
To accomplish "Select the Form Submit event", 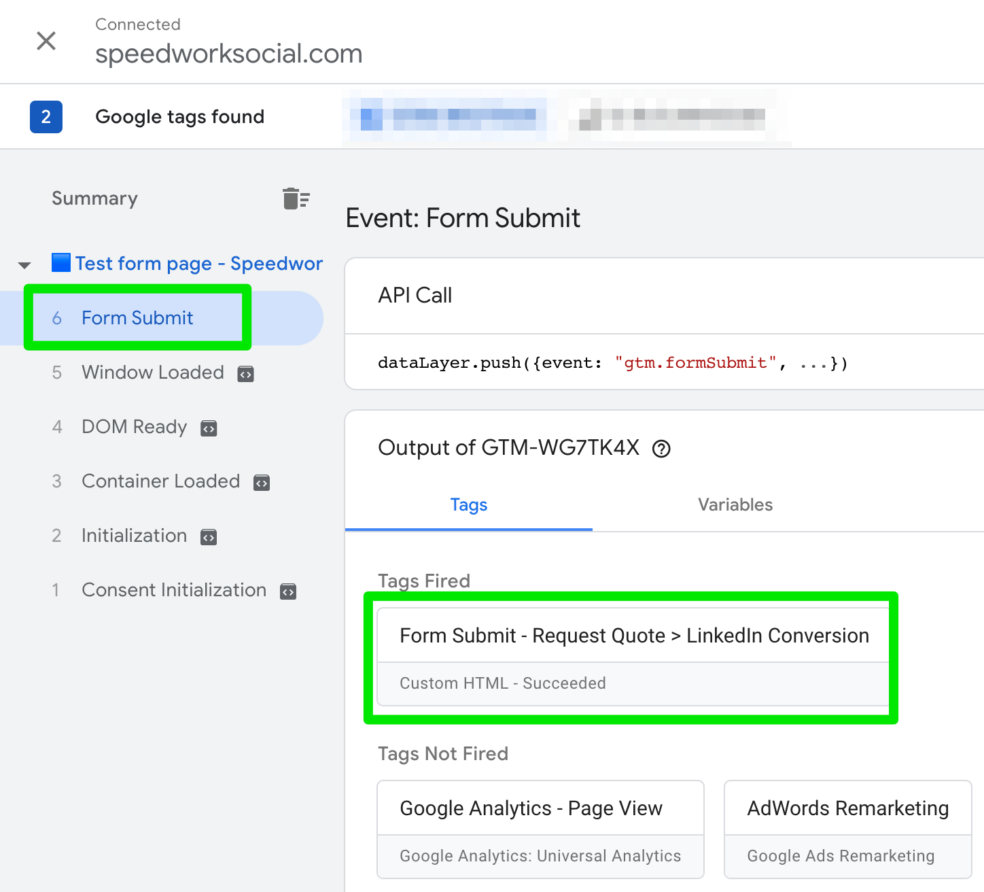I will coord(137,318).
